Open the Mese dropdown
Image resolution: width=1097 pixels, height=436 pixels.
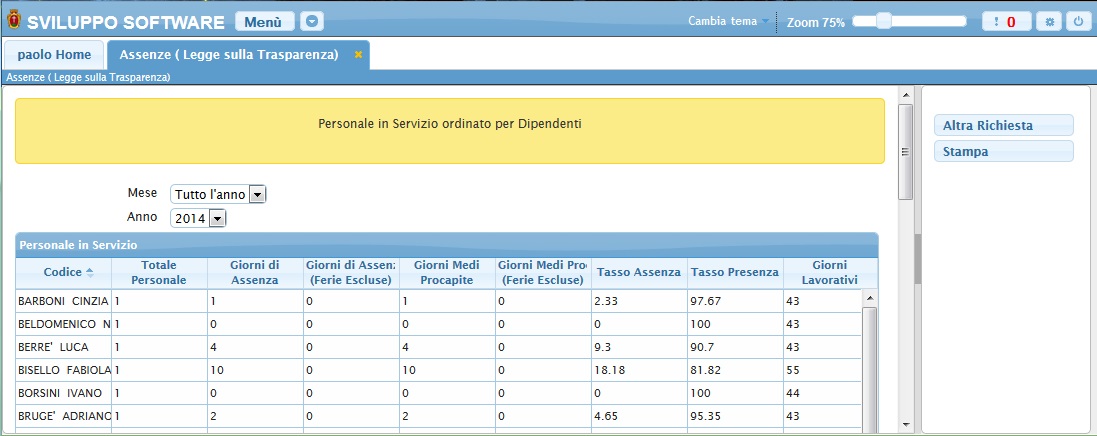tap(257, 194)
